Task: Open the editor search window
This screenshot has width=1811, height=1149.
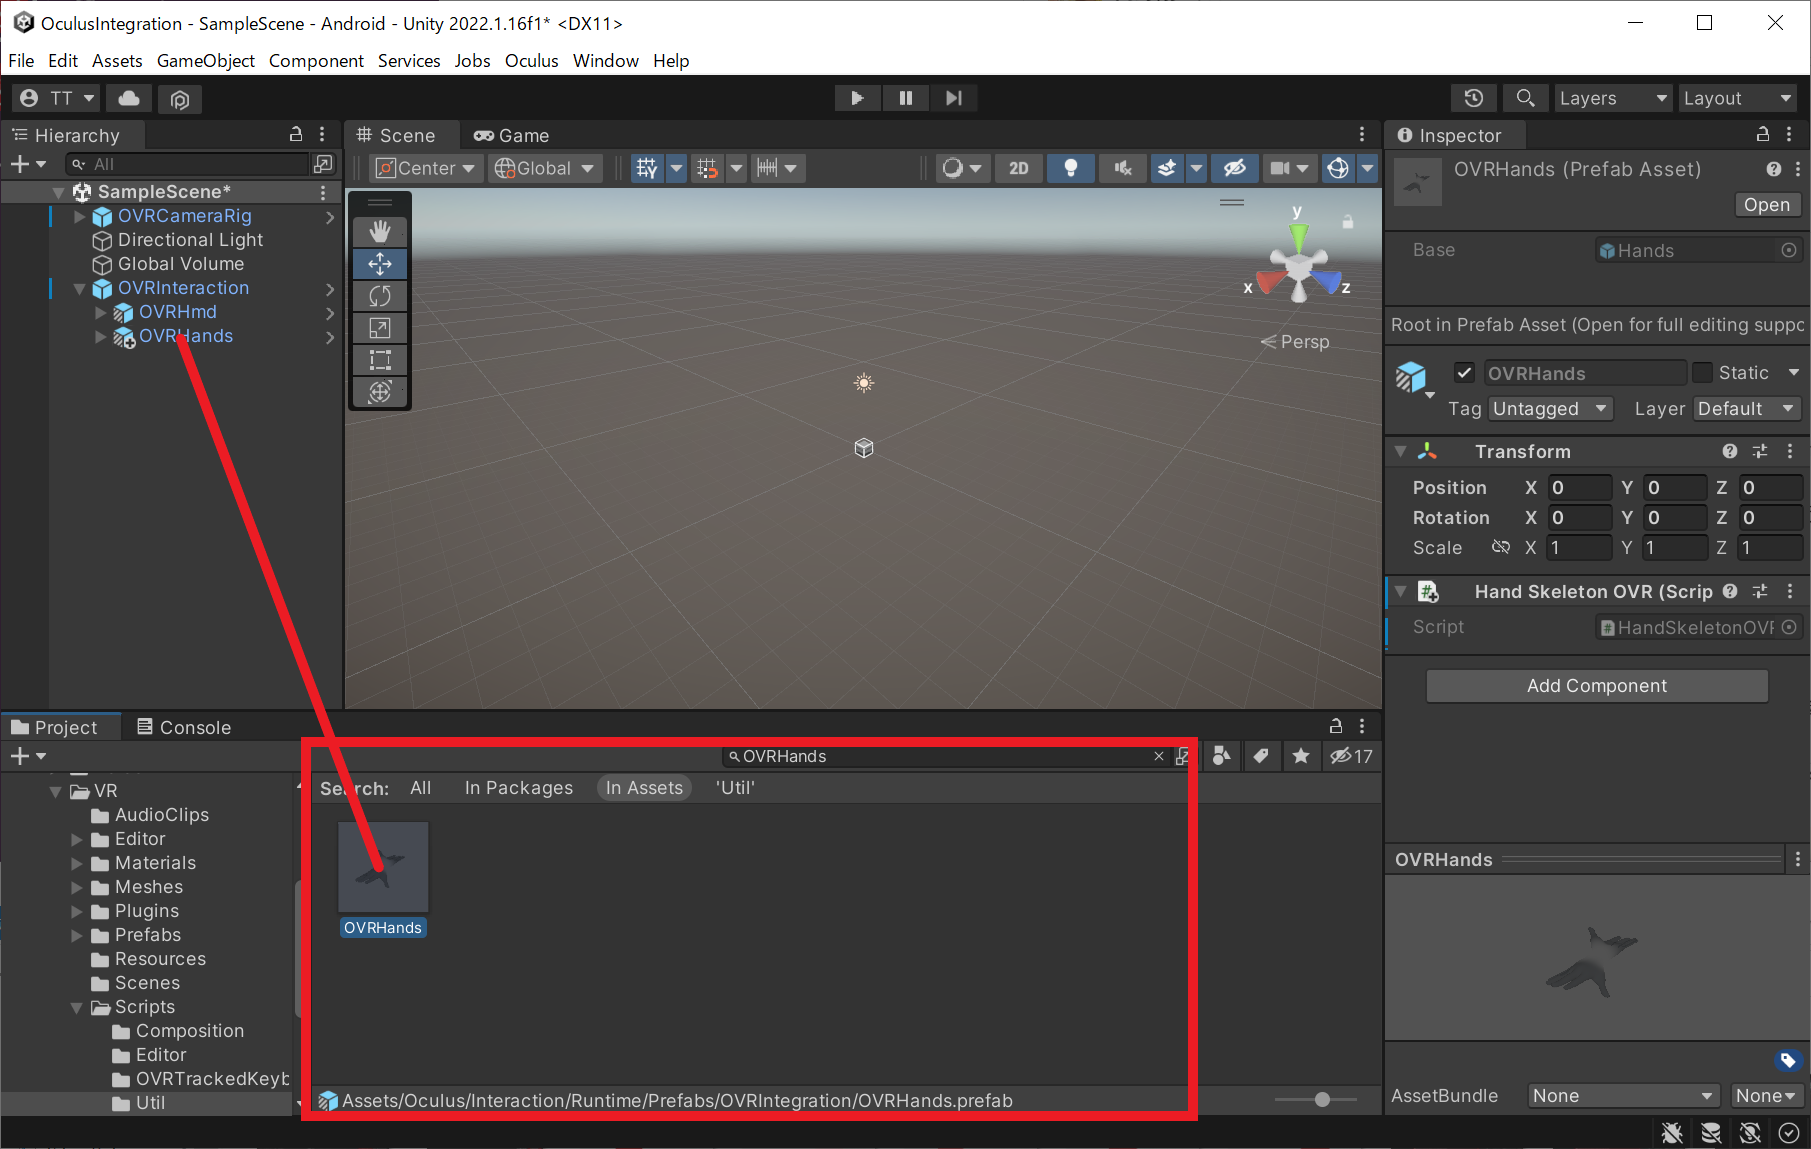Action: (x=1525, y=98)
